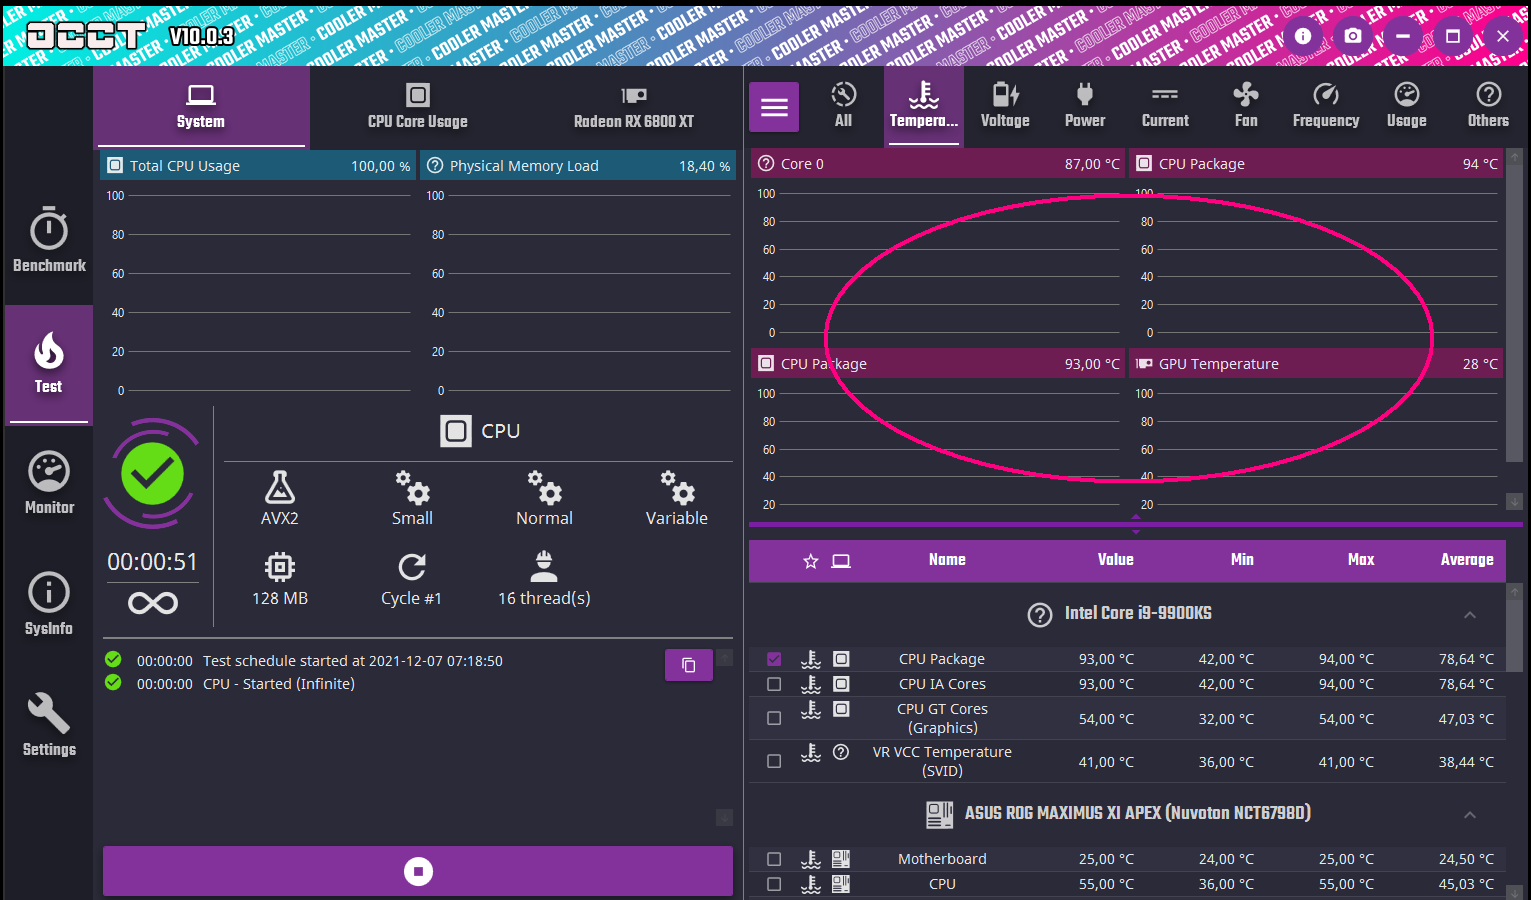Select the Usage sensor tab
The width and height of the screenshot is (1531, 900).
pyautogui.click(x=1407, y=106)
